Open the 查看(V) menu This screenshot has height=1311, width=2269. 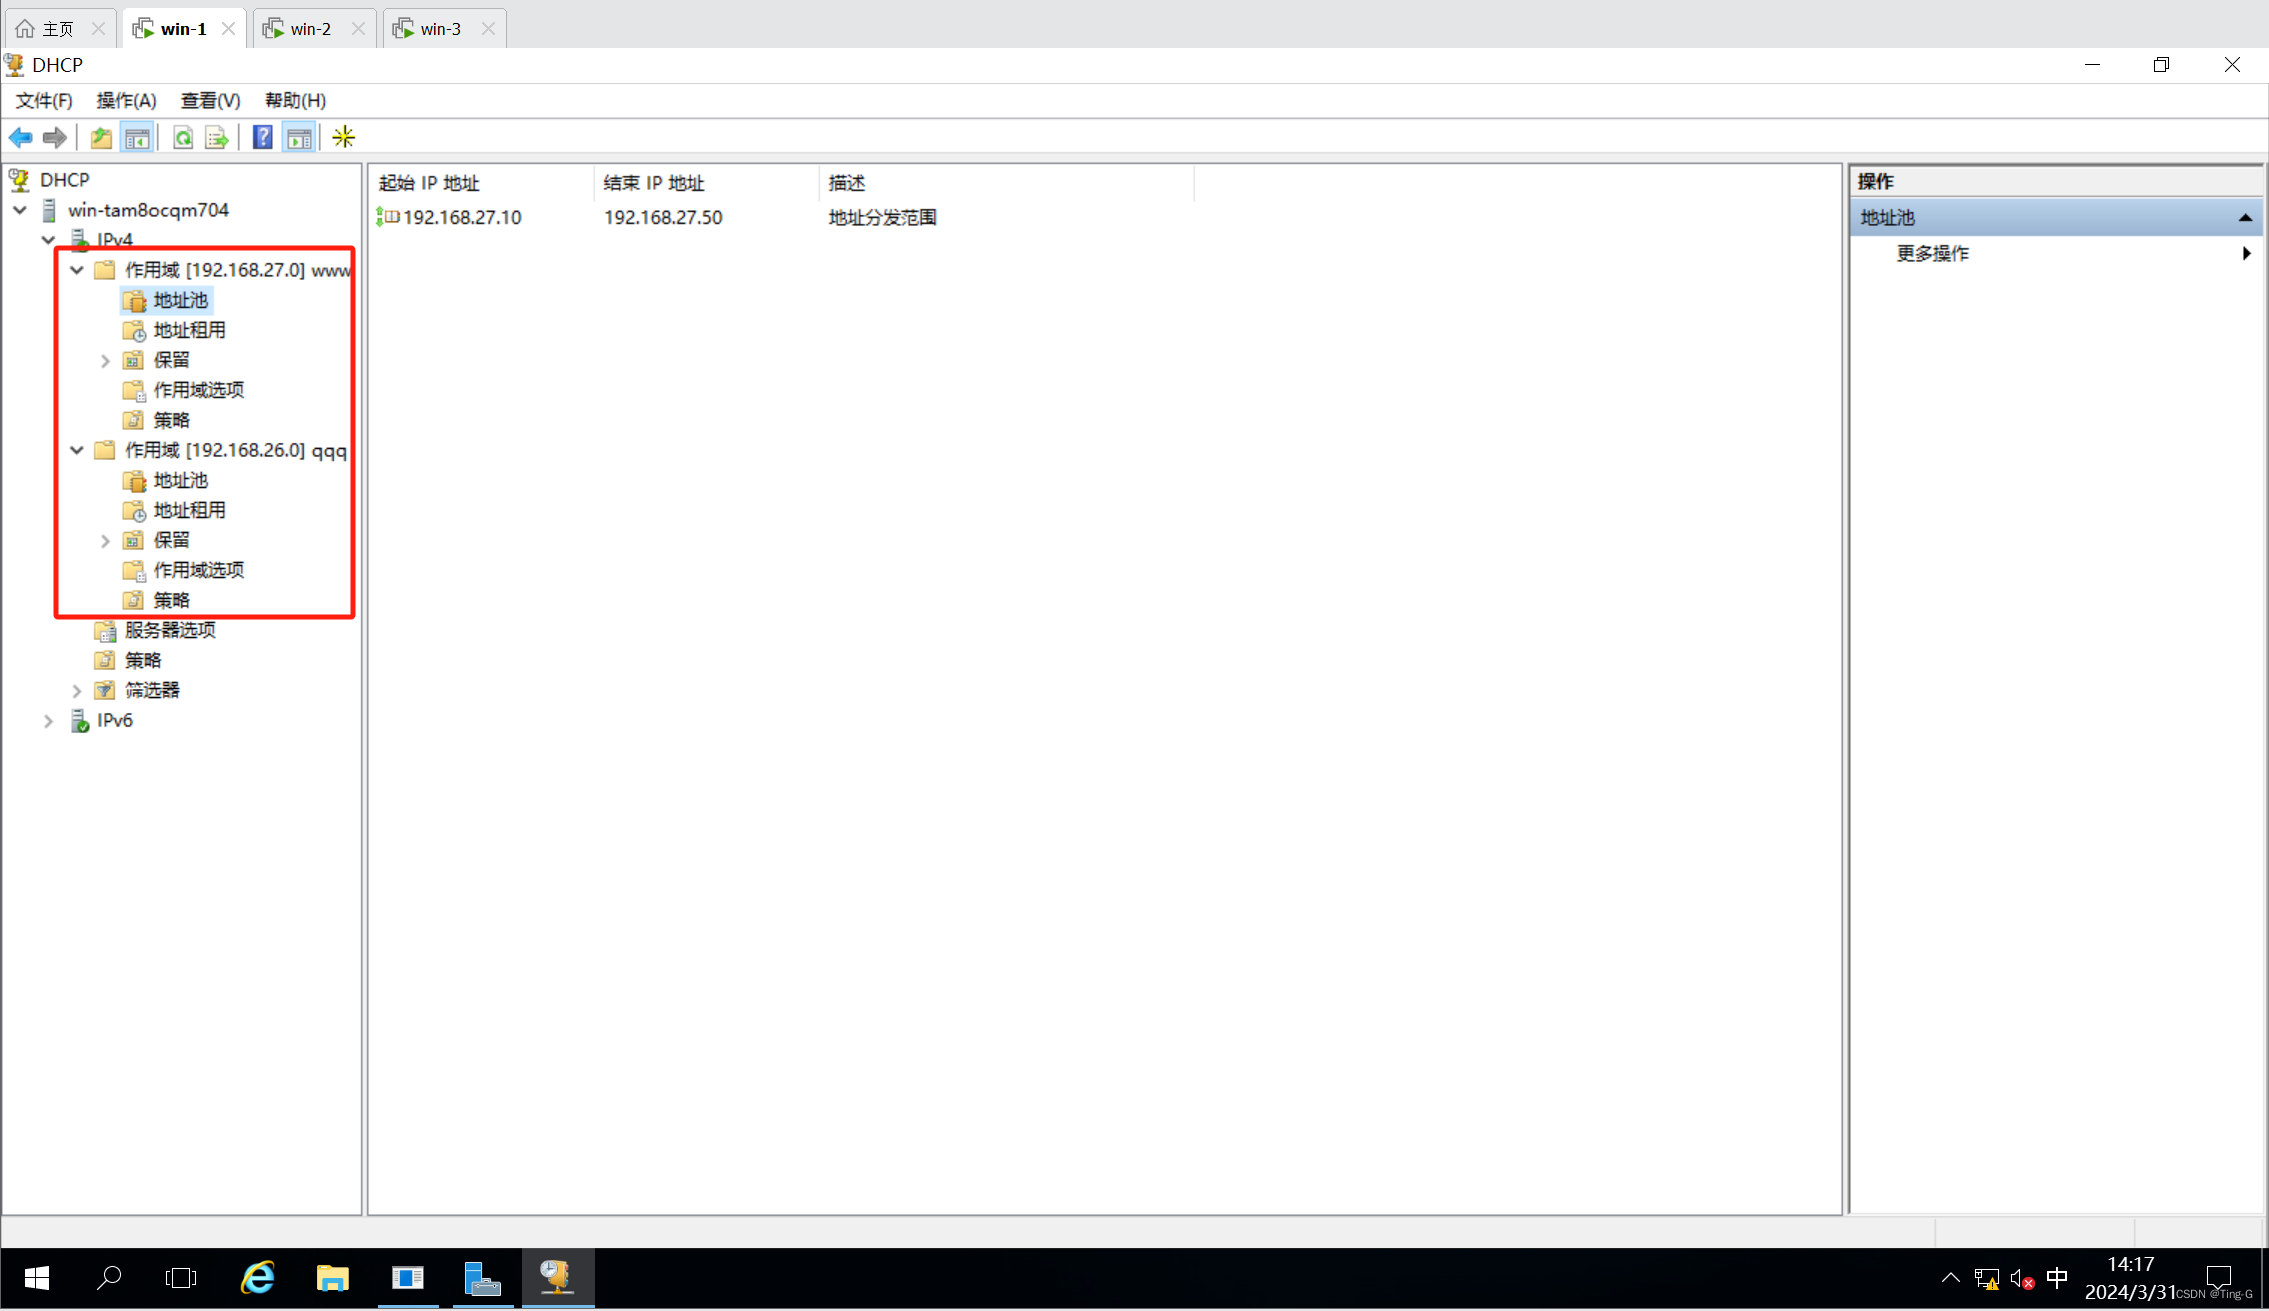click(x=210, y=100)
